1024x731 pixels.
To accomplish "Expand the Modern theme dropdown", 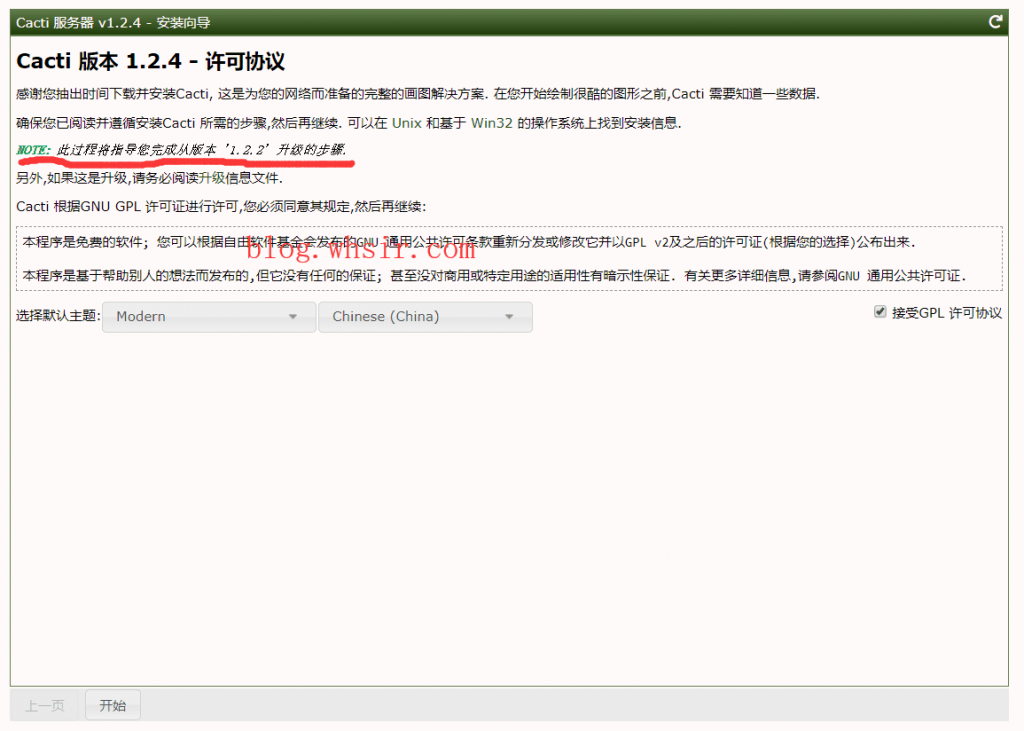I will [x=209, y=317].
